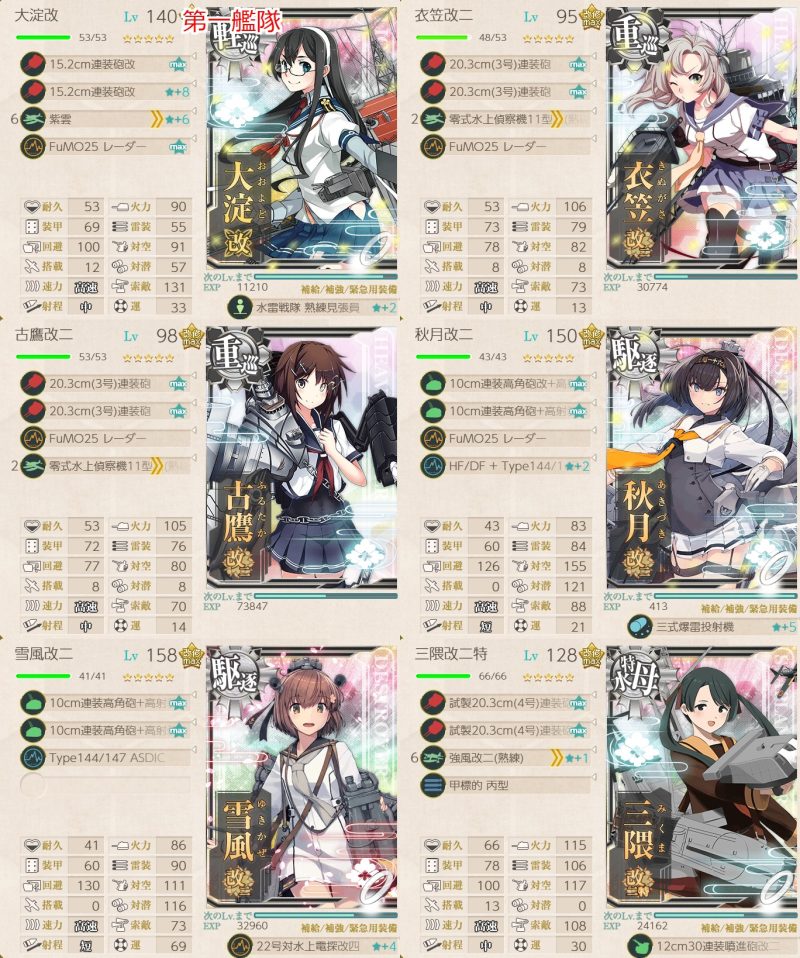This screenshot has height=958, width=800.
Task: Open the 衣笠改二 ship card image
Action: pyautogui.click(x=702, y=139)
